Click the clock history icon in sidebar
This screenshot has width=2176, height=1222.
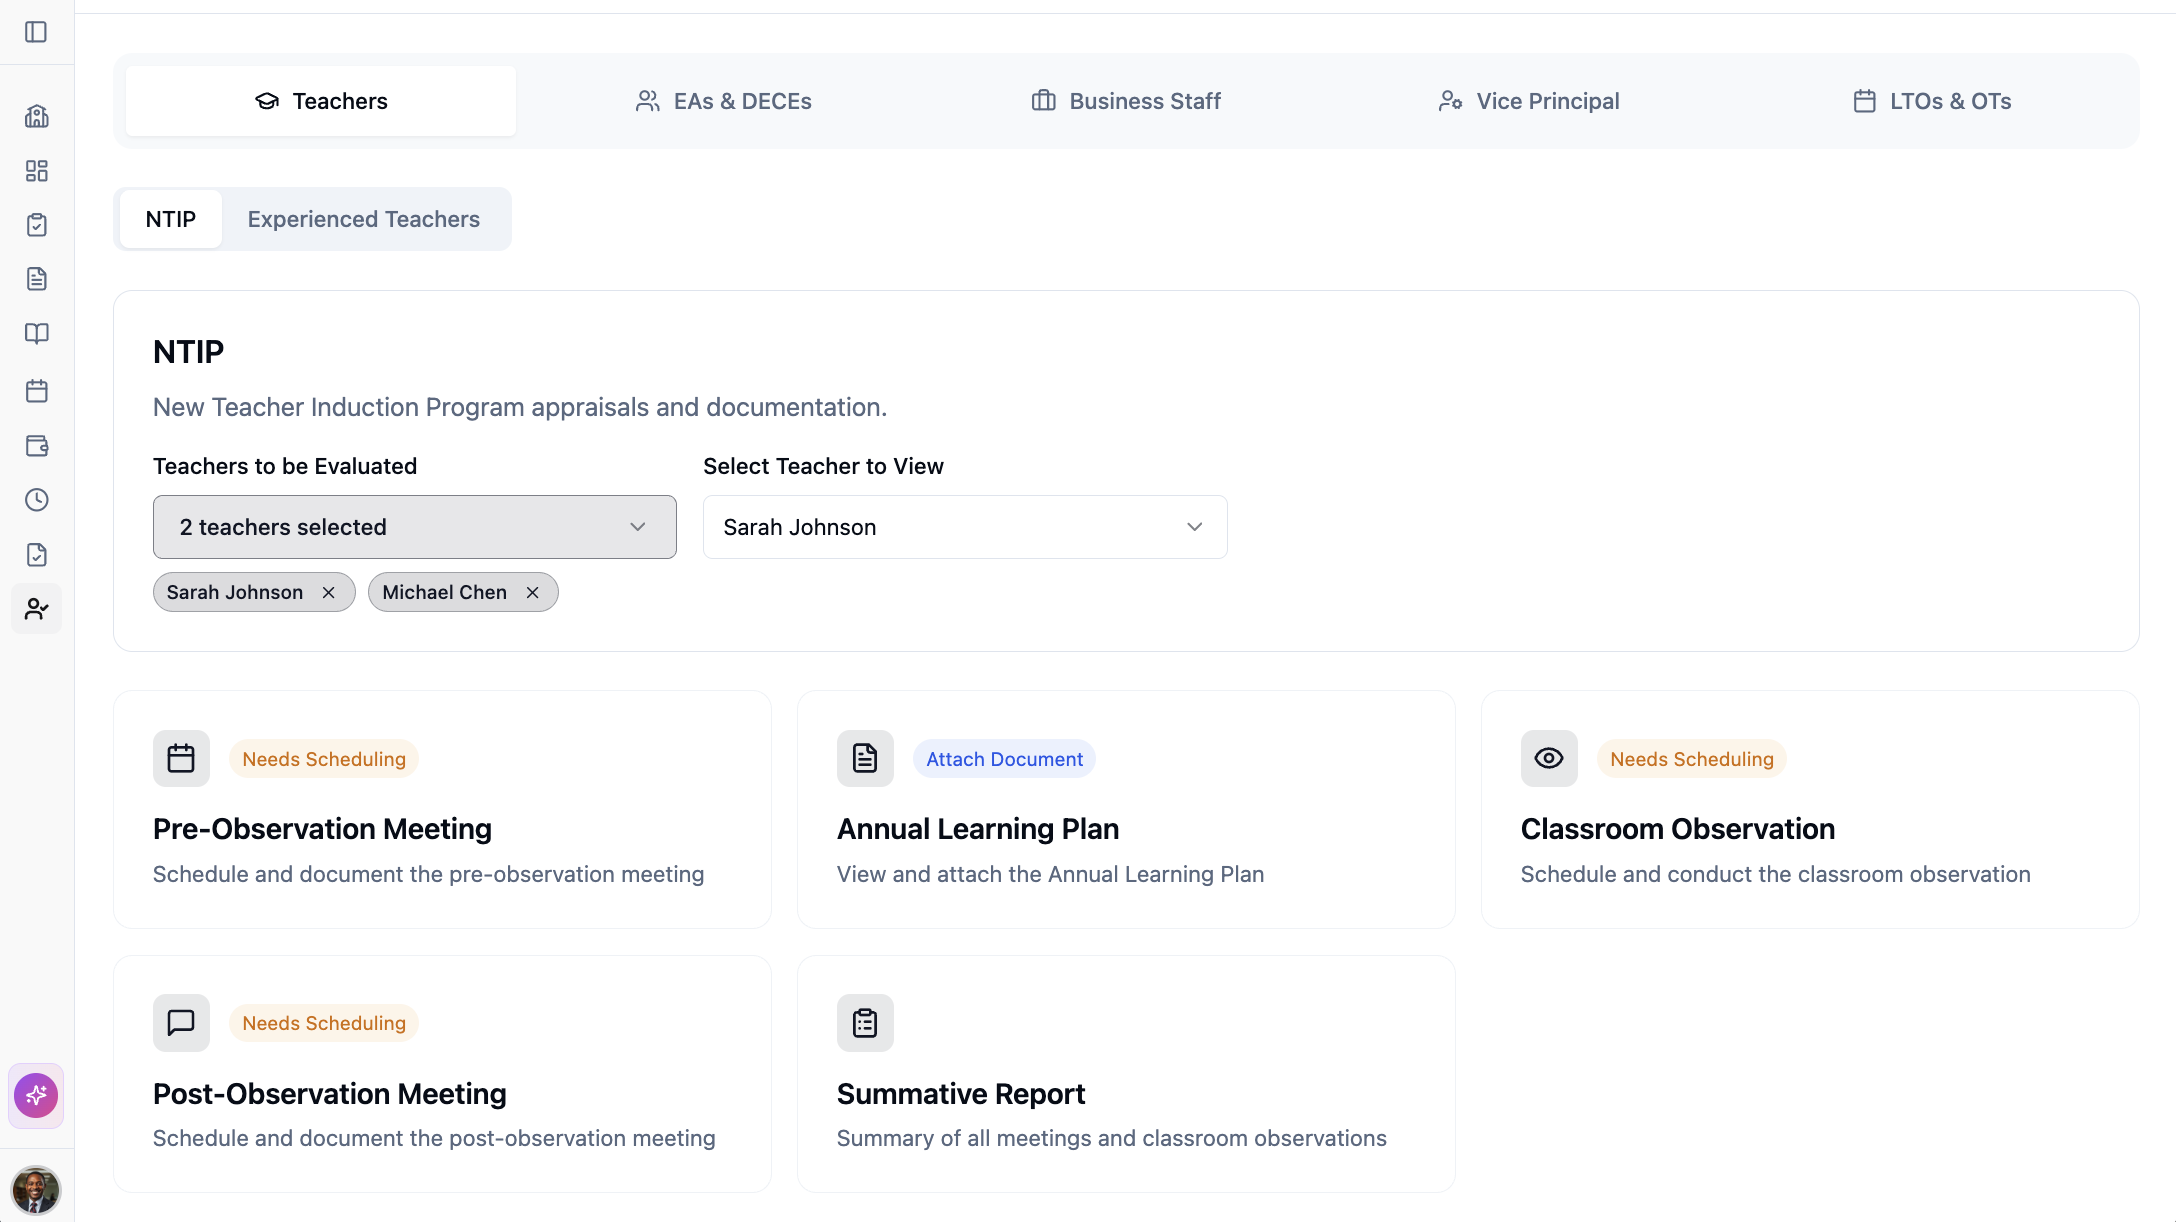coord(37,500)
